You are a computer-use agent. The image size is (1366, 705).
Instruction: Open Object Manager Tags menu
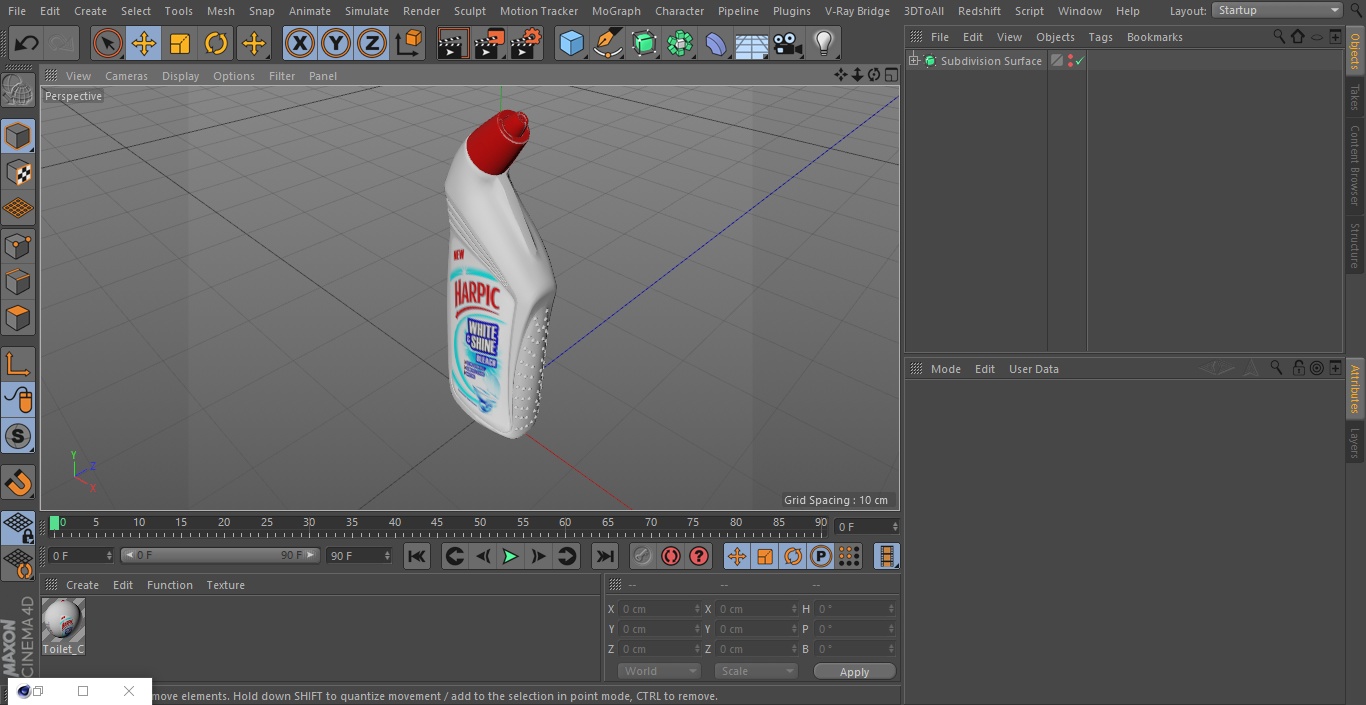tap(1100, 37)
